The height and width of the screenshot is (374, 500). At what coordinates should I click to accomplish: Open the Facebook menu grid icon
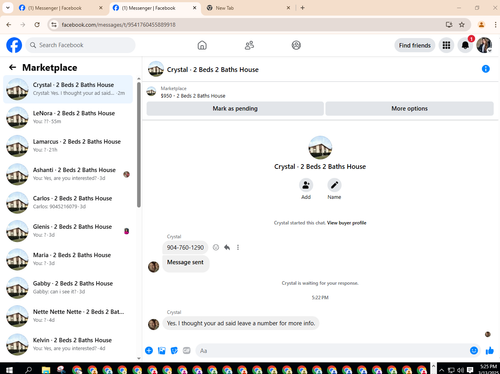[x=446, y=45]
